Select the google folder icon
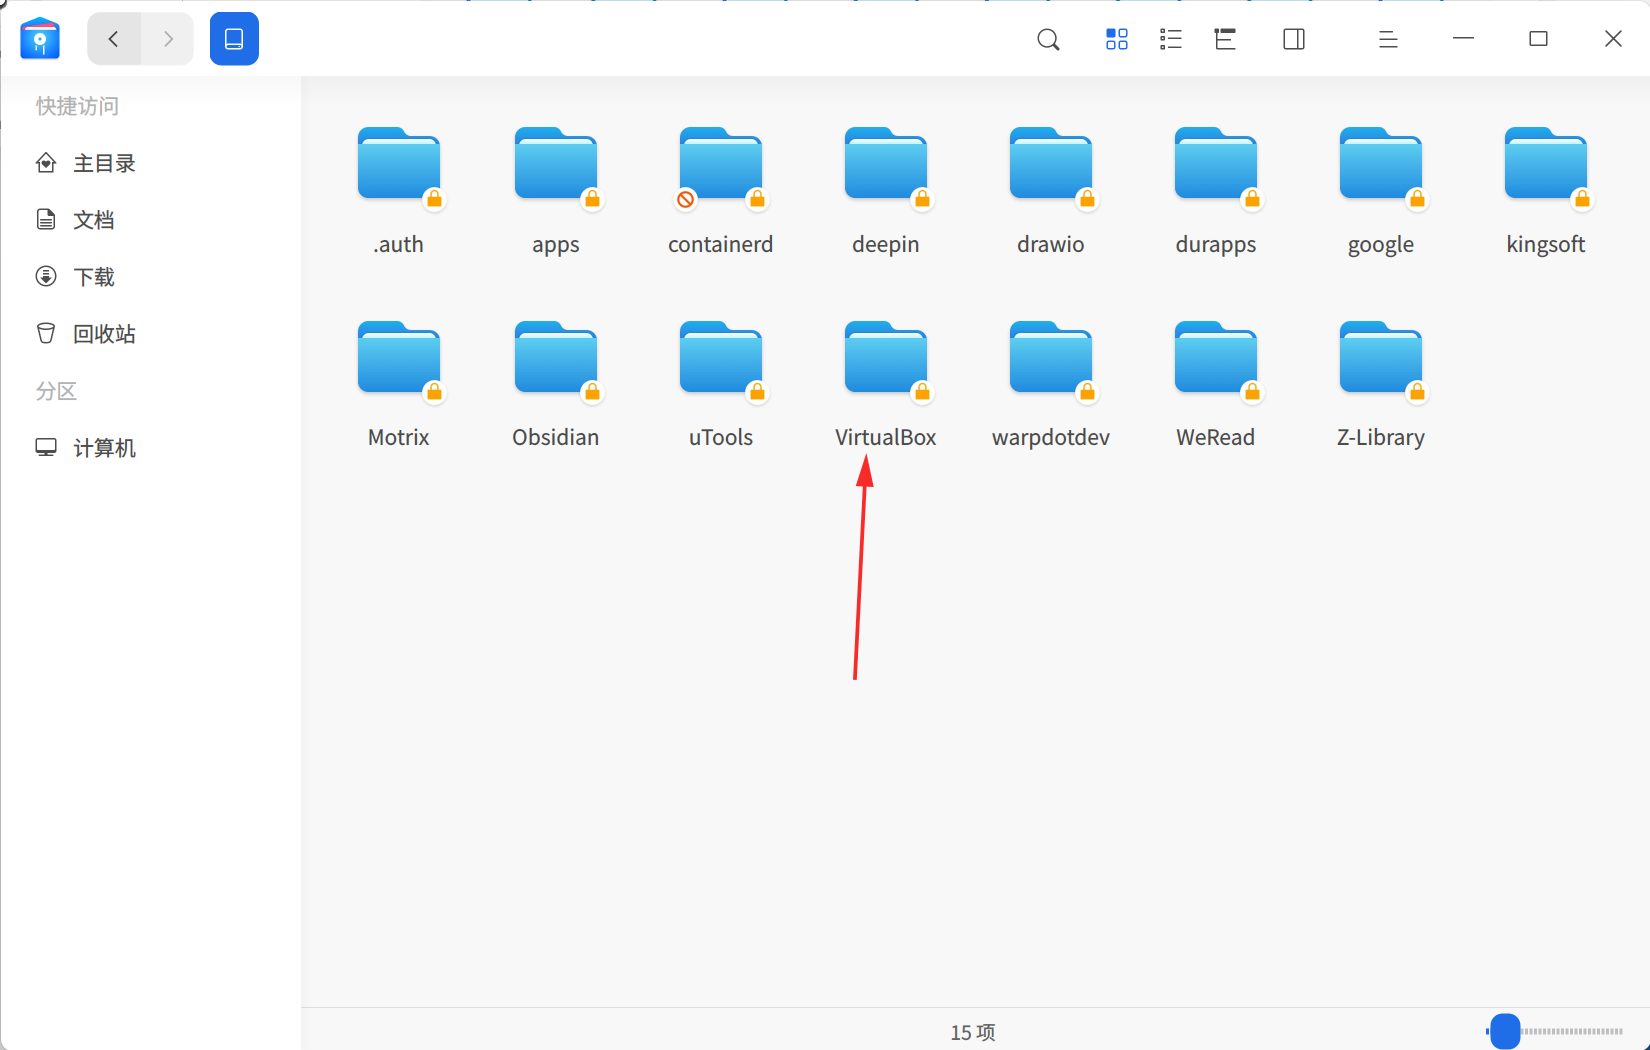1650x1050 pixels. tap(1381, 165)
